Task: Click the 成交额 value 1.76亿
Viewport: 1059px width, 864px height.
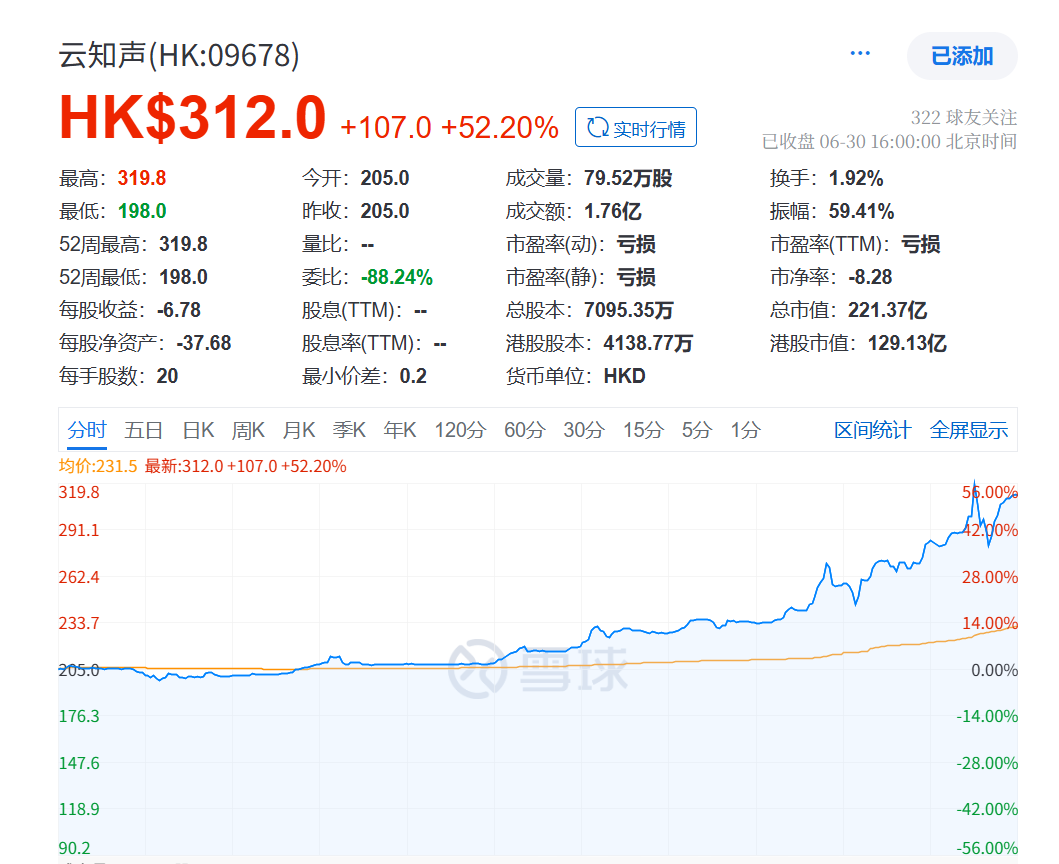Action: [x=613, y=211]
